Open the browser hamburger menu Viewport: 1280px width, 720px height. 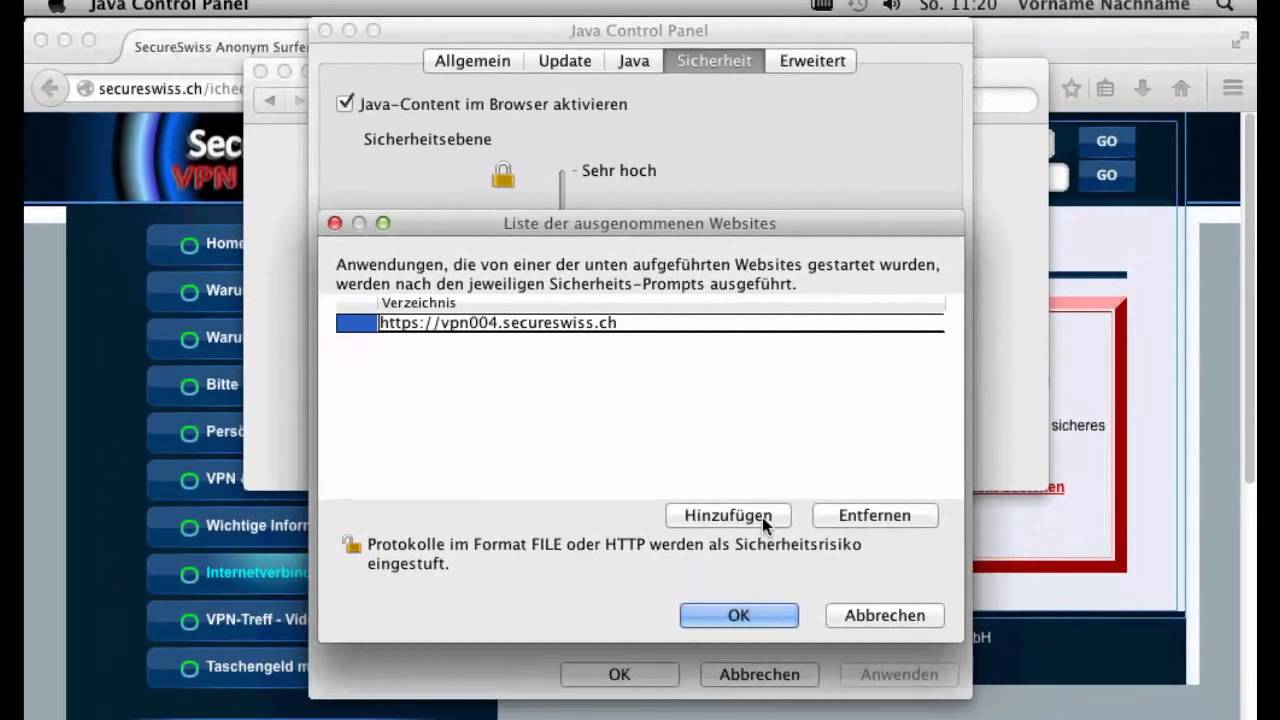click(x=1233, y=88)
